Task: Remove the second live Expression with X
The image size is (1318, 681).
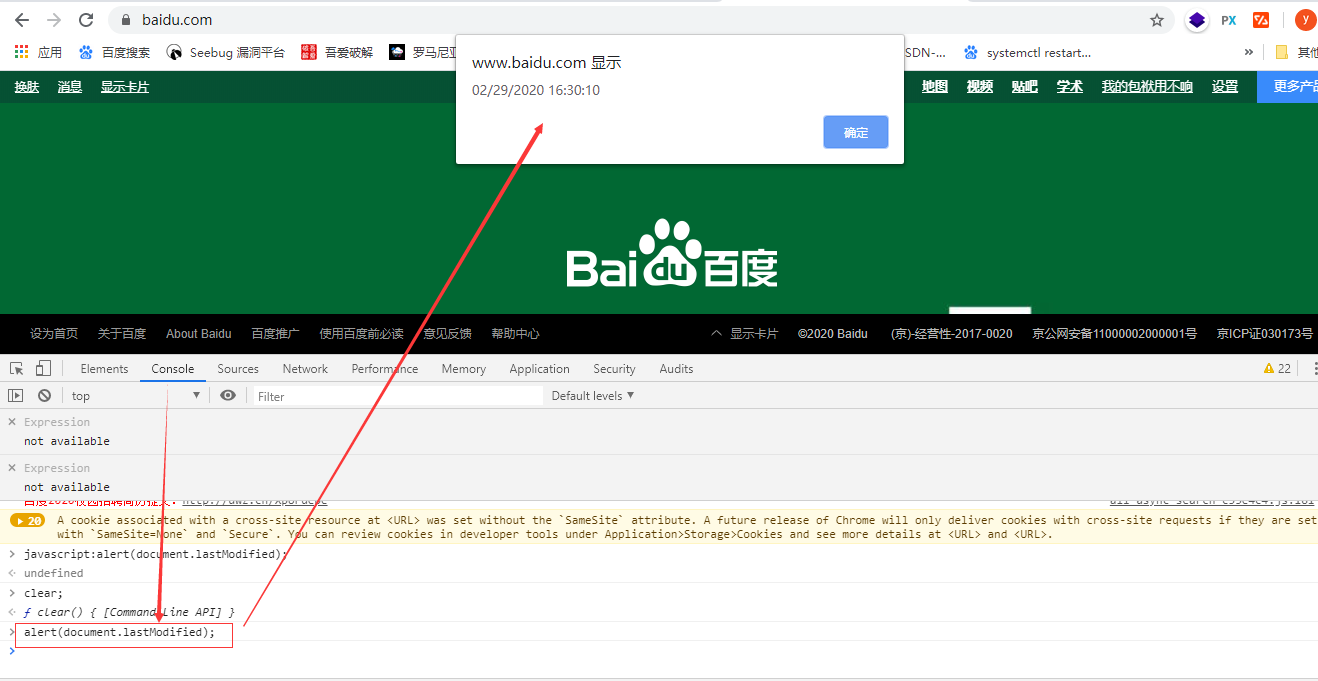Action: coord(12,468)
